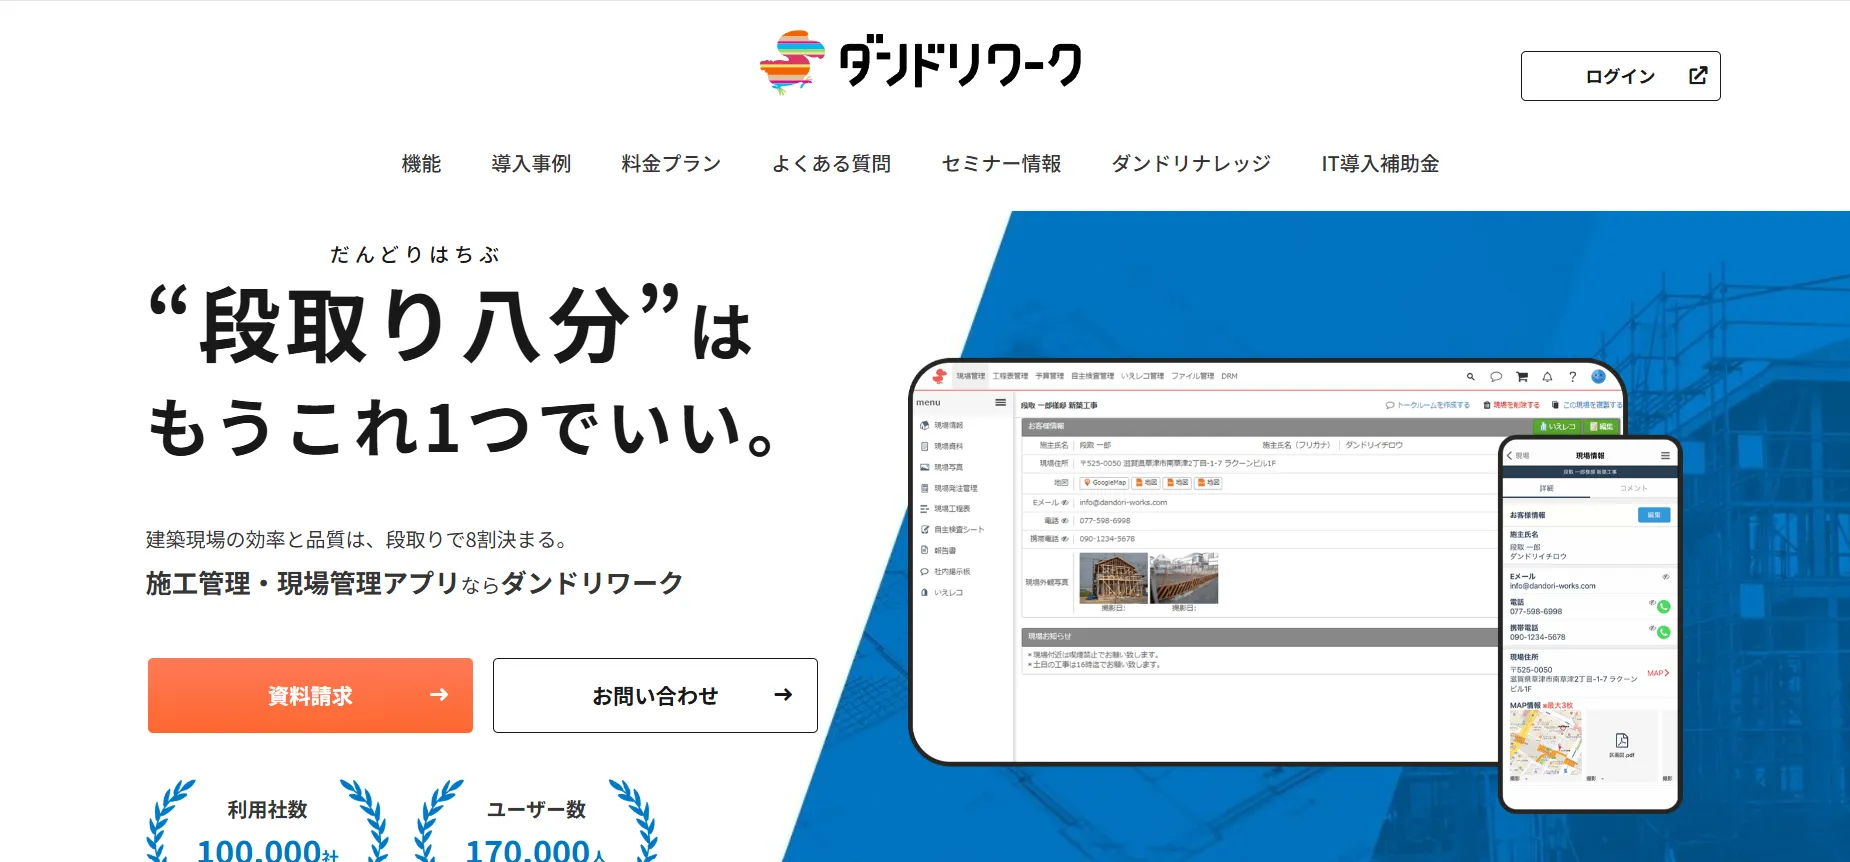View セミナー情報 in the navigation bar

1001,164
